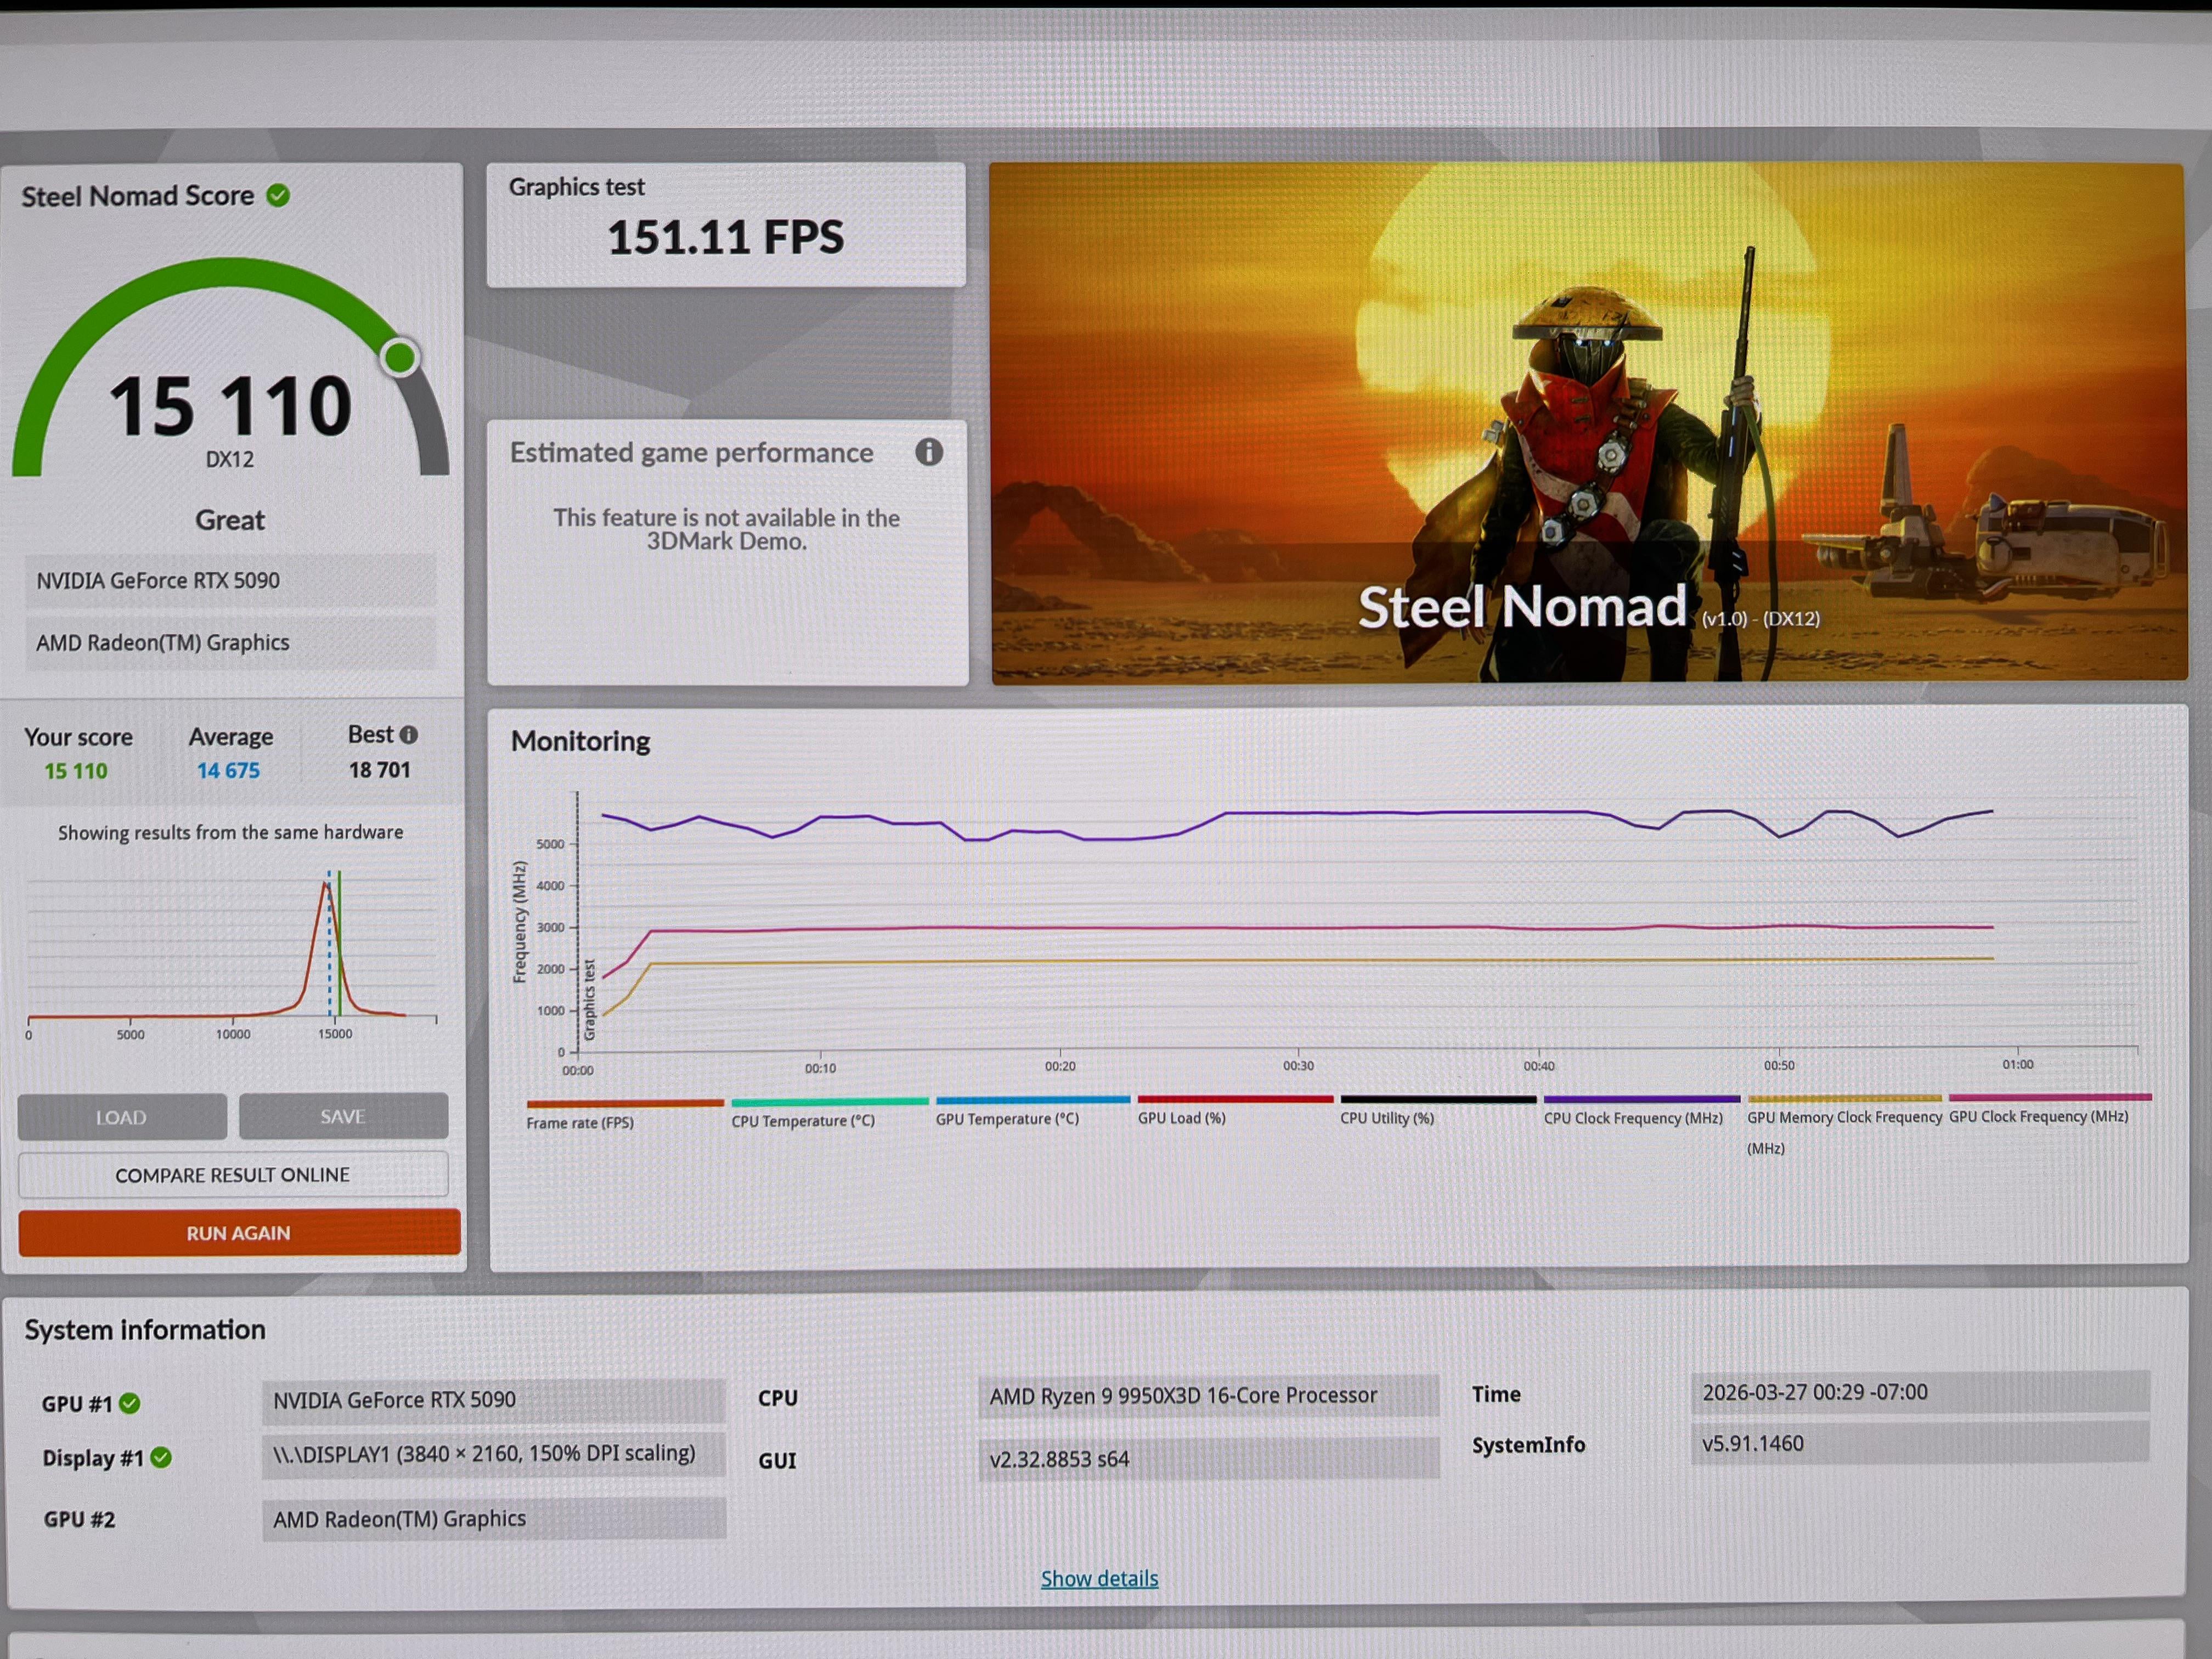Click the Display #1 green verified checkmark
The width and height of the screenshot is (2212, 1659).
pos(161,1458)
